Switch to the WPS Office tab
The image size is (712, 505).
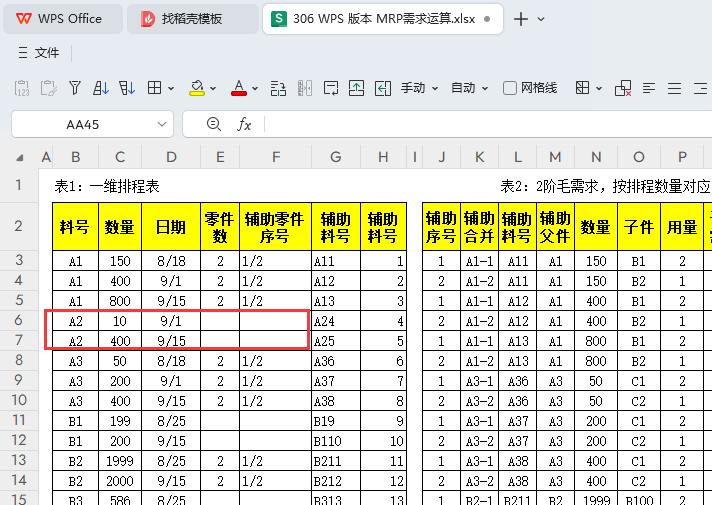[x=63, y=19]
